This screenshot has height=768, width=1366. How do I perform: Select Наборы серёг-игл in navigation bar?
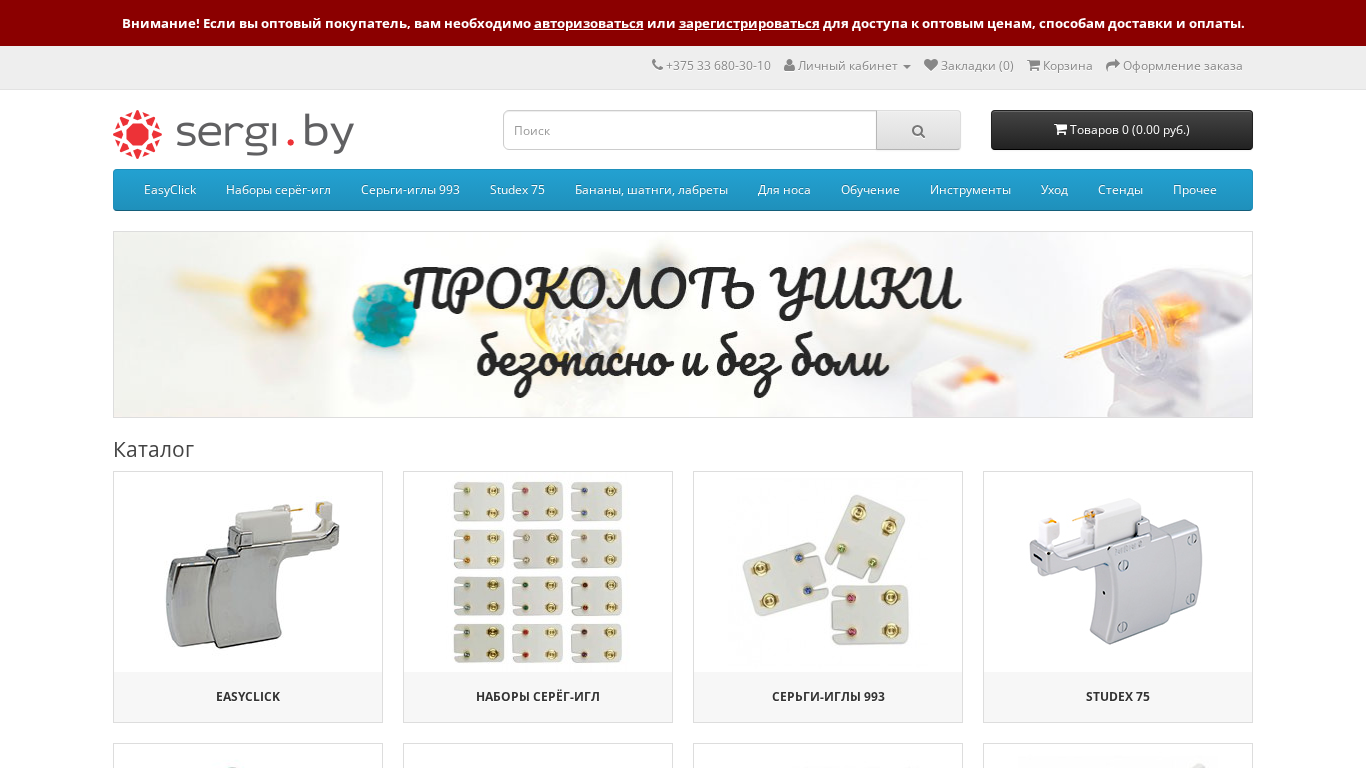pyautogui.click(x=278, y=190)
